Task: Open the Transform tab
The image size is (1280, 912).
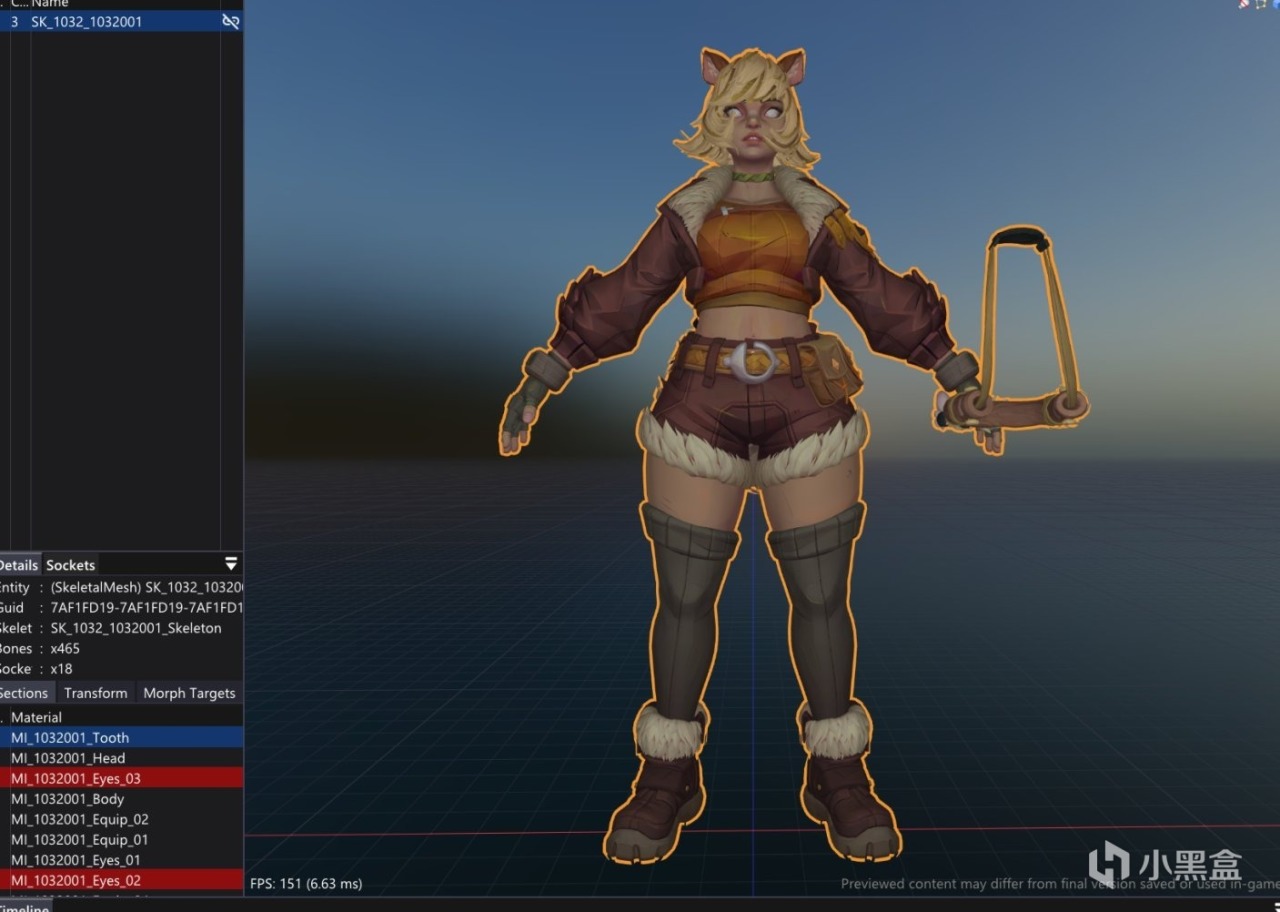Action: coord(96,693)
